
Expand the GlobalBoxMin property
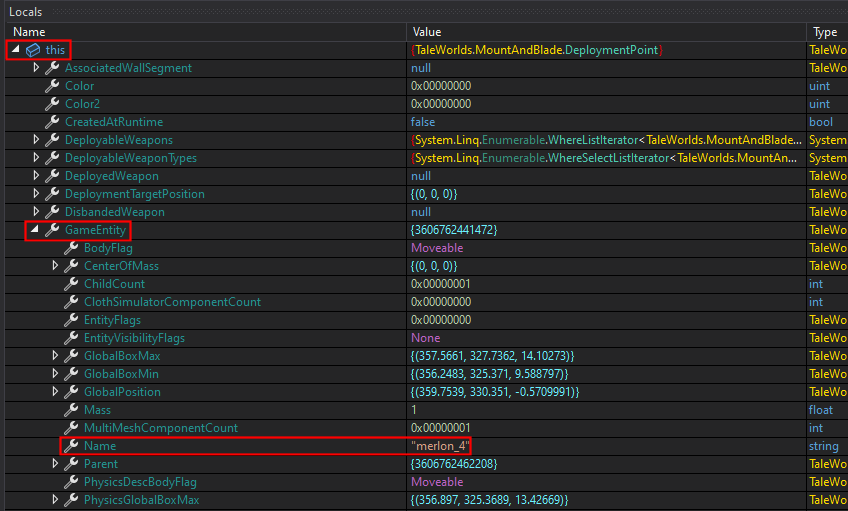pos(55,374)
